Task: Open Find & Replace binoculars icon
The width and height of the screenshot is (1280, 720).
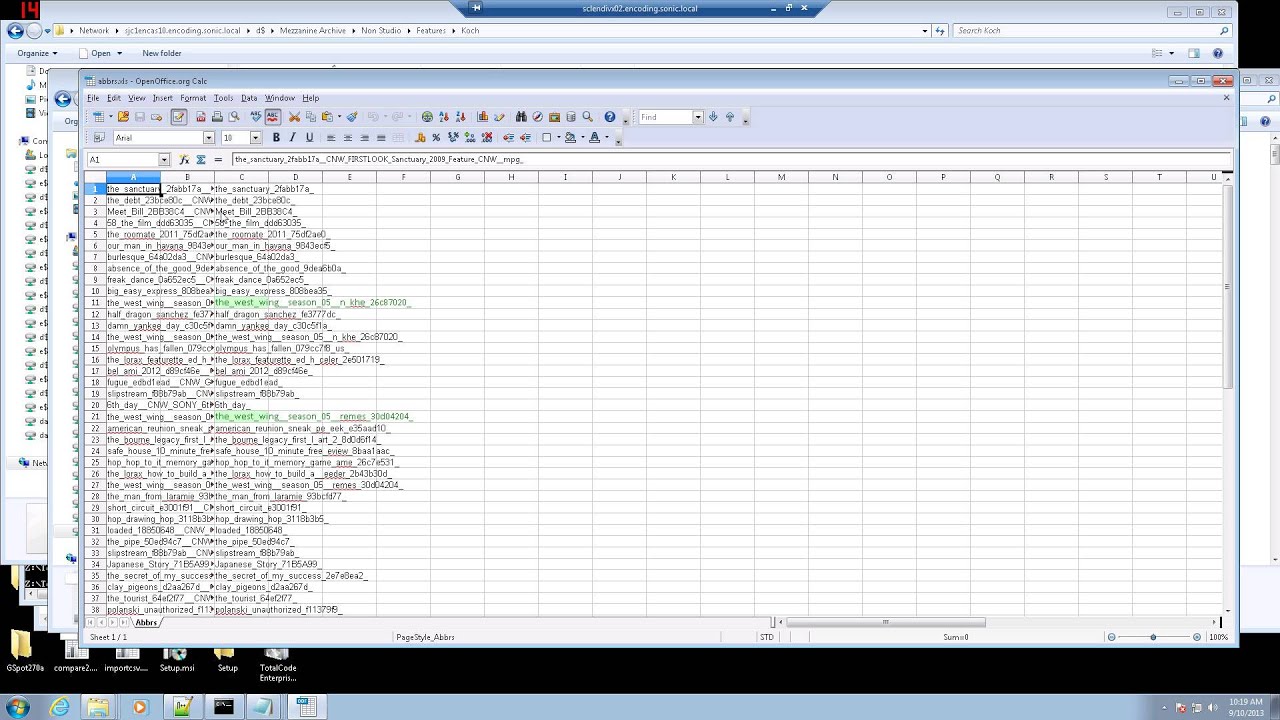Action: point(521,117)
